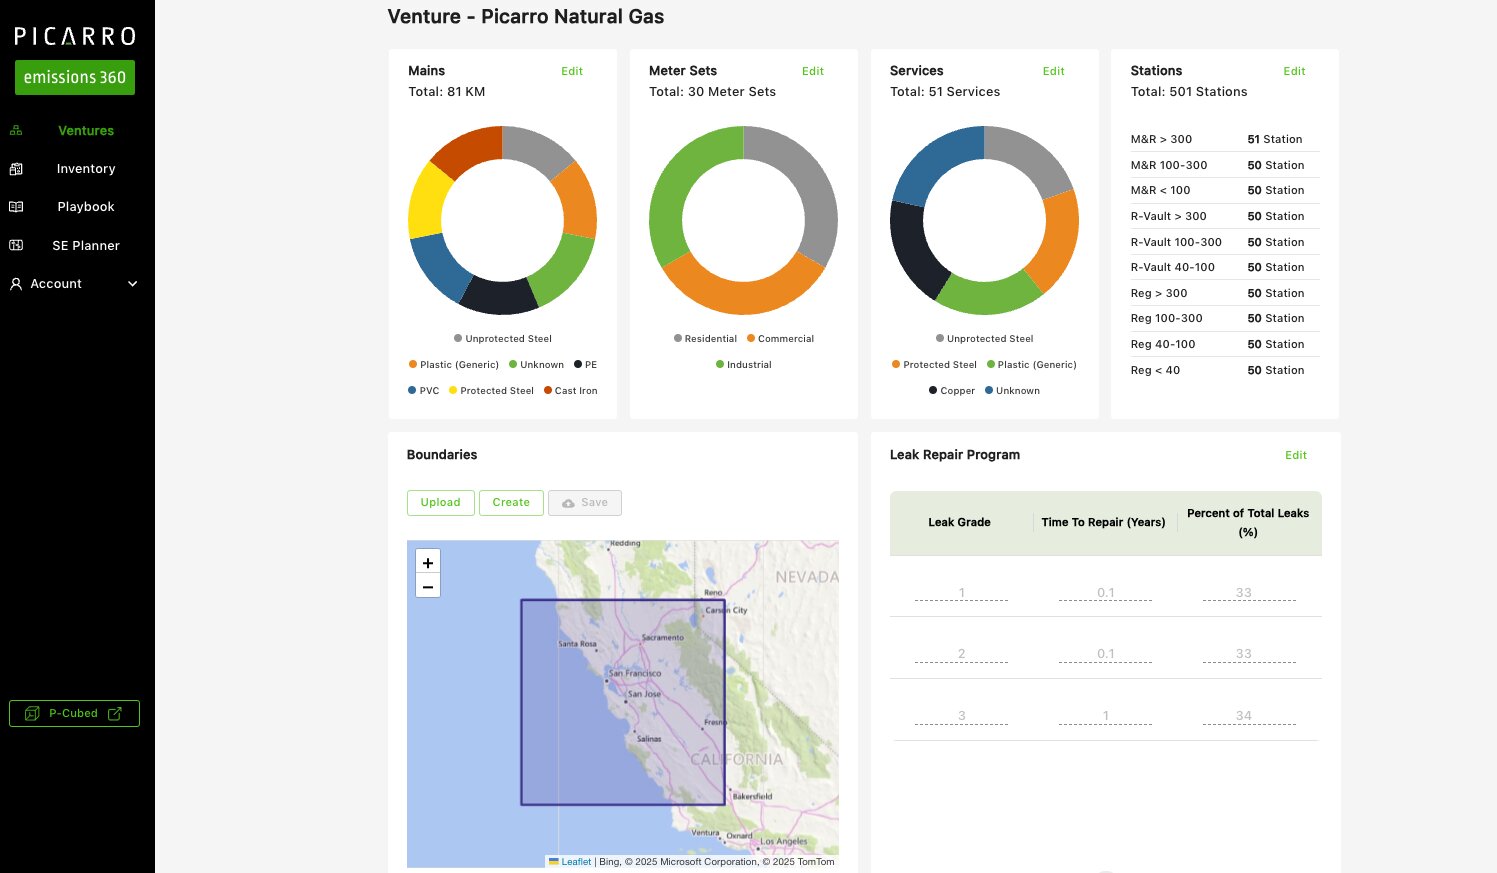Toggle Unprotected Steel legend in Mains chart
Viewport: 1497px width, 873px height.
(503, 339)
